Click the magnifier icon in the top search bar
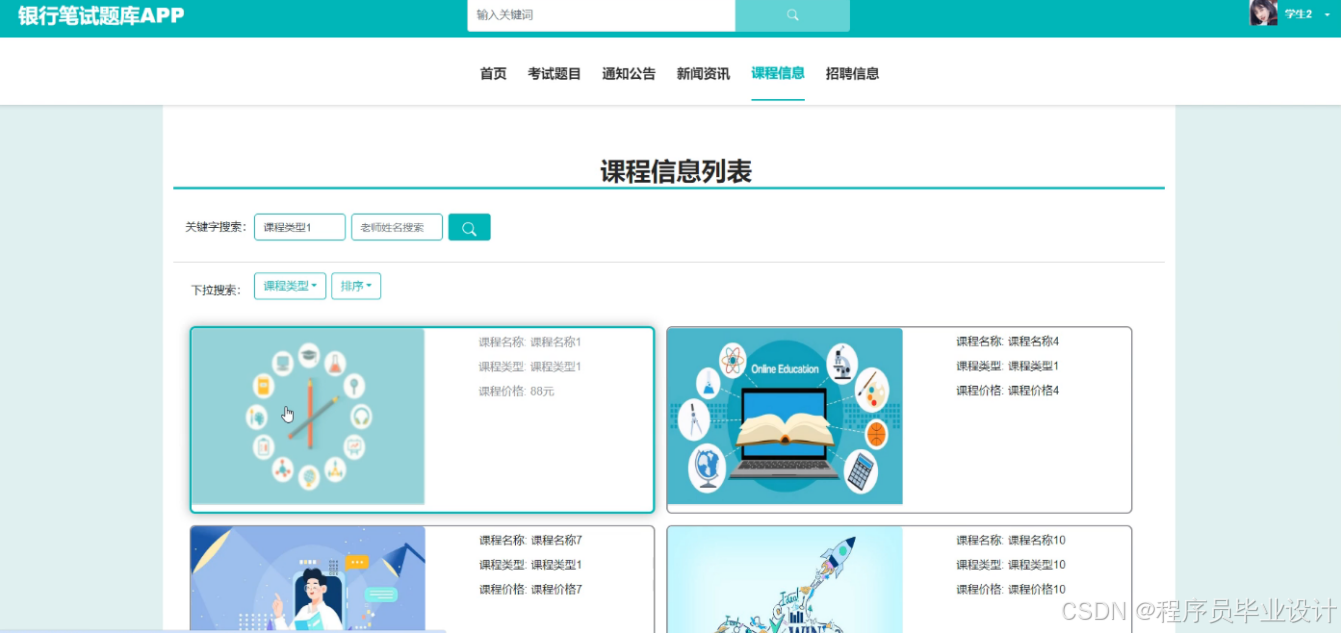Image resolution: width=1341 pixels, height=633 pixels. (x=792, y=15)
